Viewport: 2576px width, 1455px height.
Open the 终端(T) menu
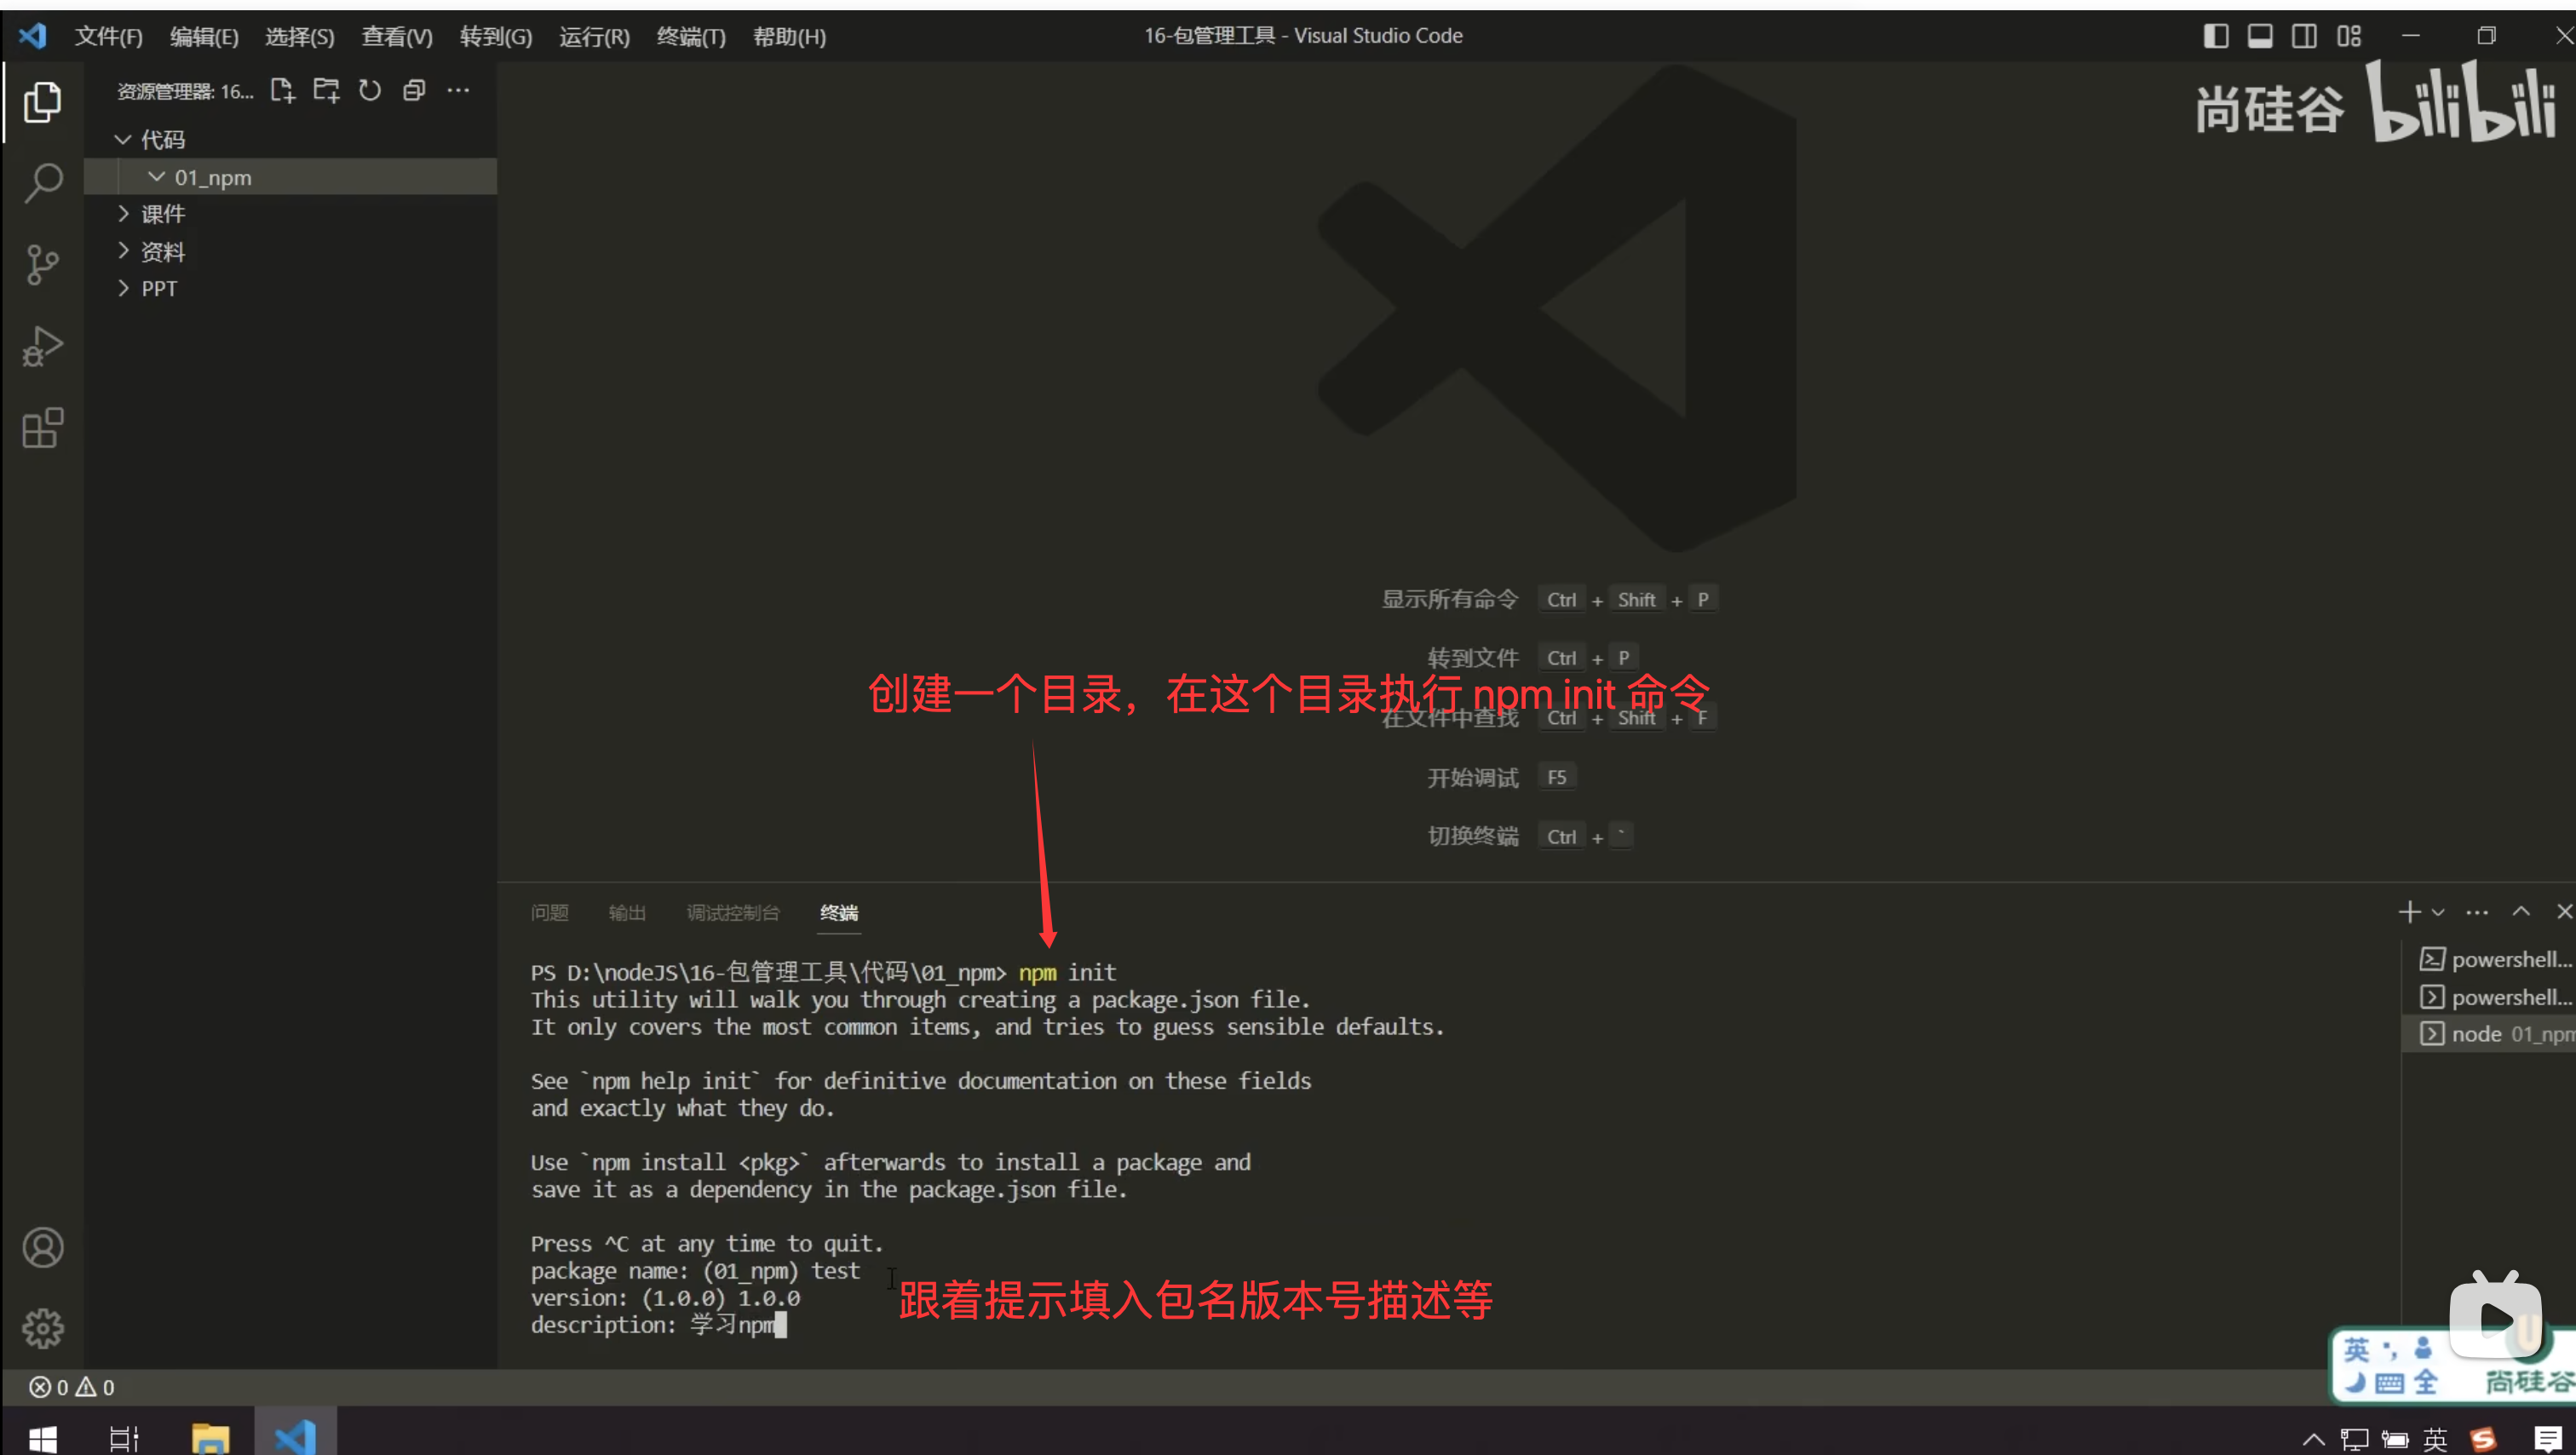click(x=690, y=36)
